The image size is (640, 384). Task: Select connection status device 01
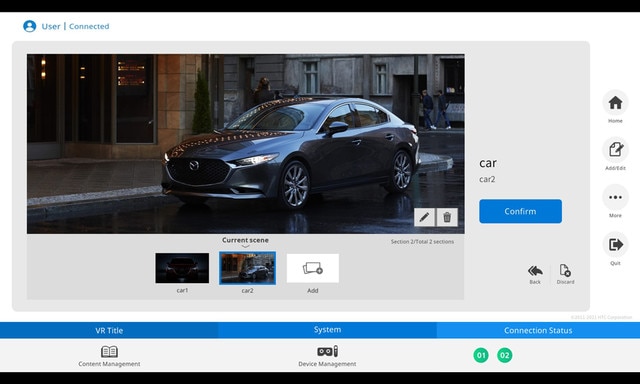(x=481, y=355)
